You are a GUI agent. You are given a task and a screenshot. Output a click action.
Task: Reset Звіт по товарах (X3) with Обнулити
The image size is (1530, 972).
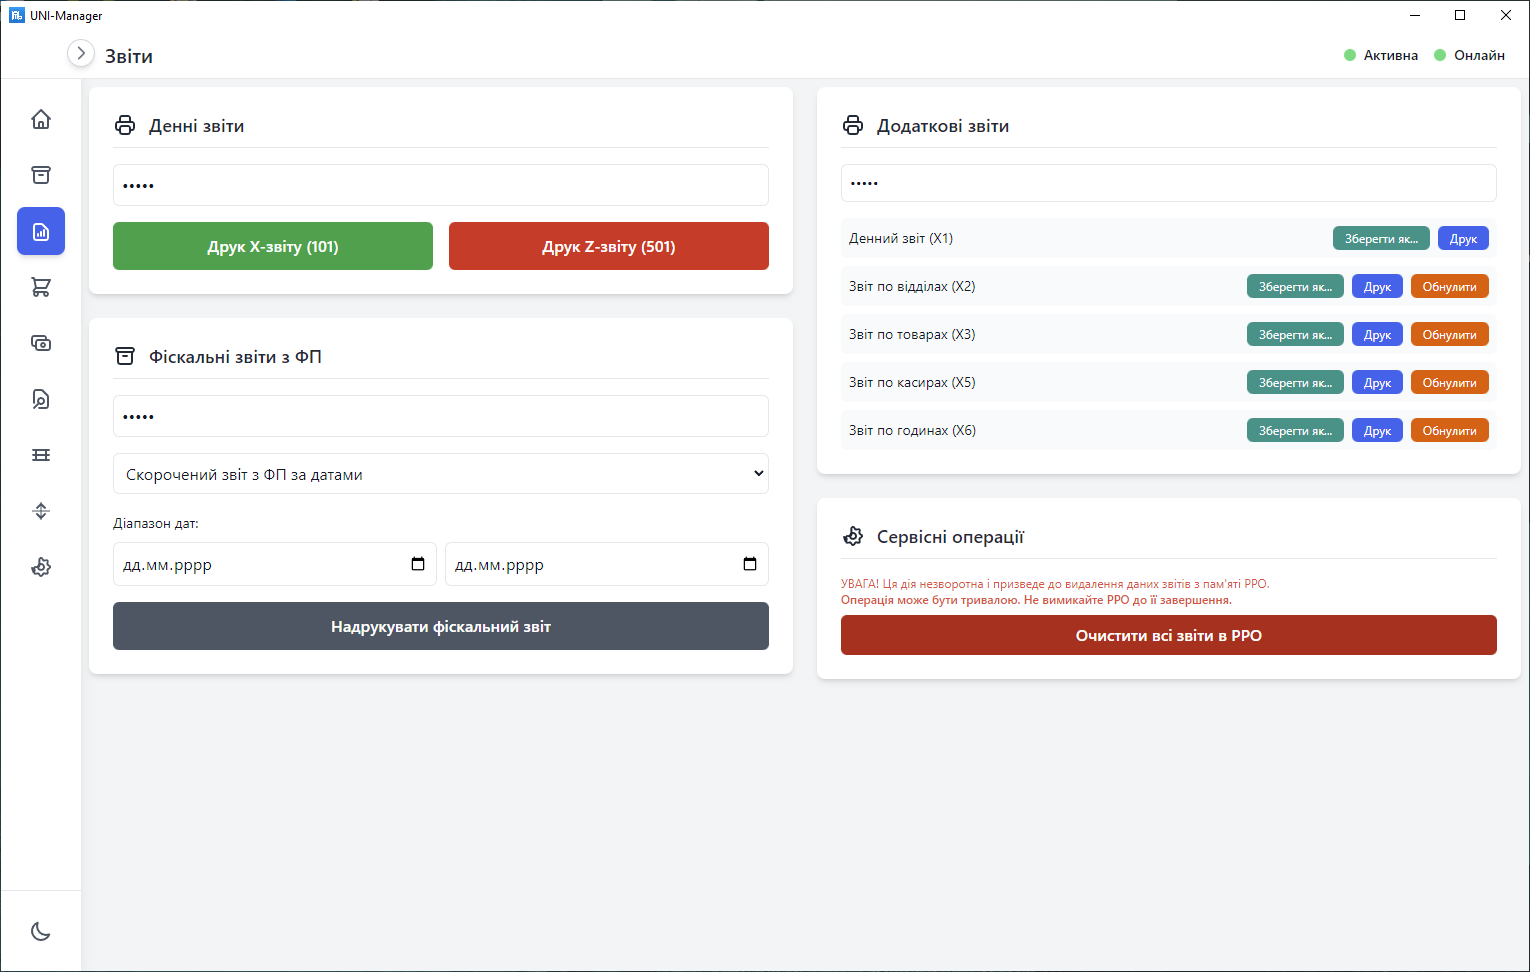(x=1450, y=334)
